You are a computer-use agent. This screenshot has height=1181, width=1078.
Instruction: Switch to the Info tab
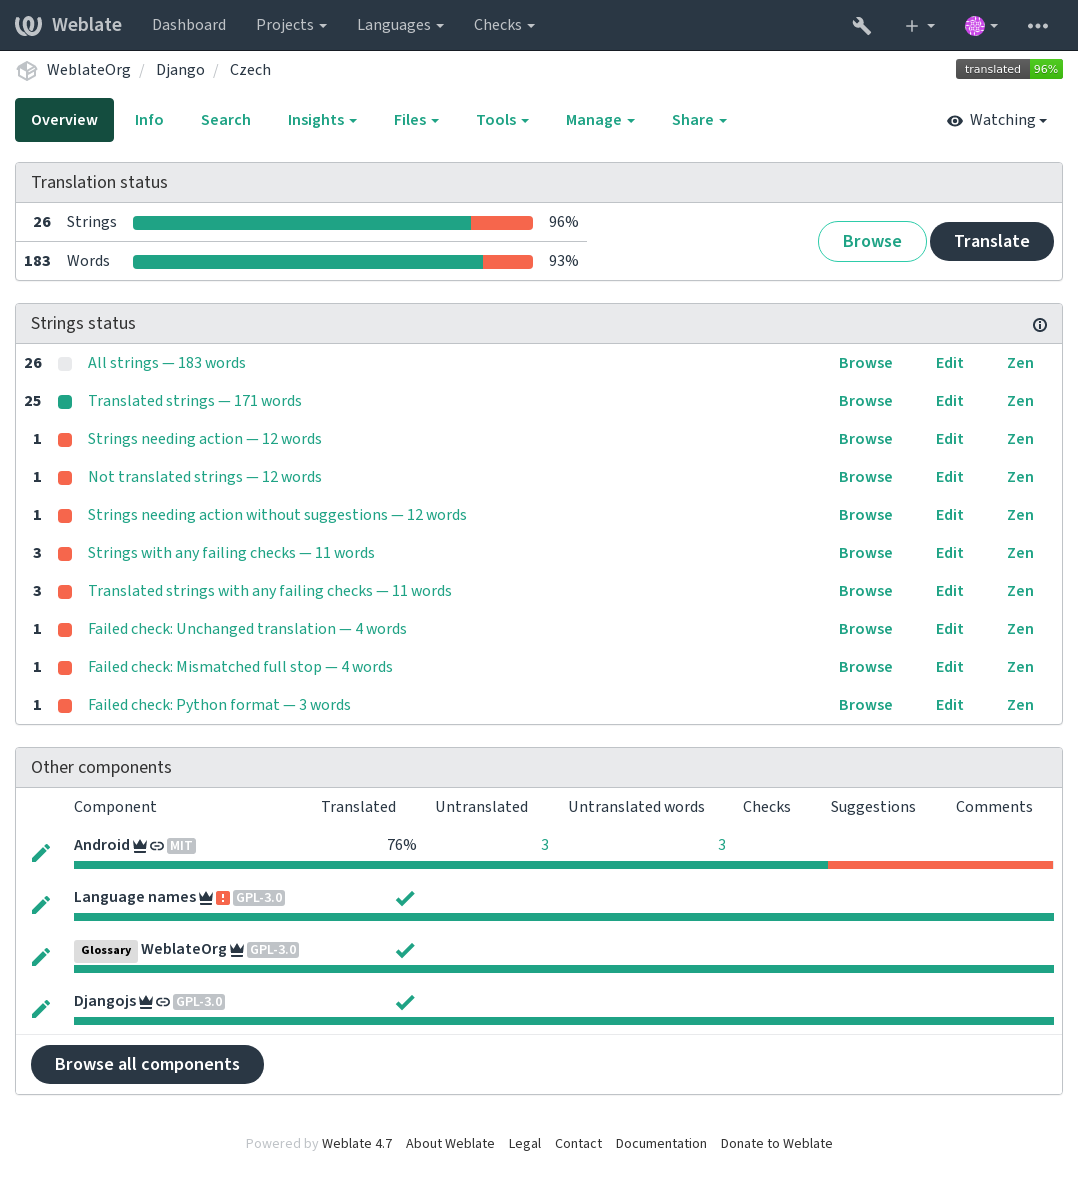(x=149, y=121)
